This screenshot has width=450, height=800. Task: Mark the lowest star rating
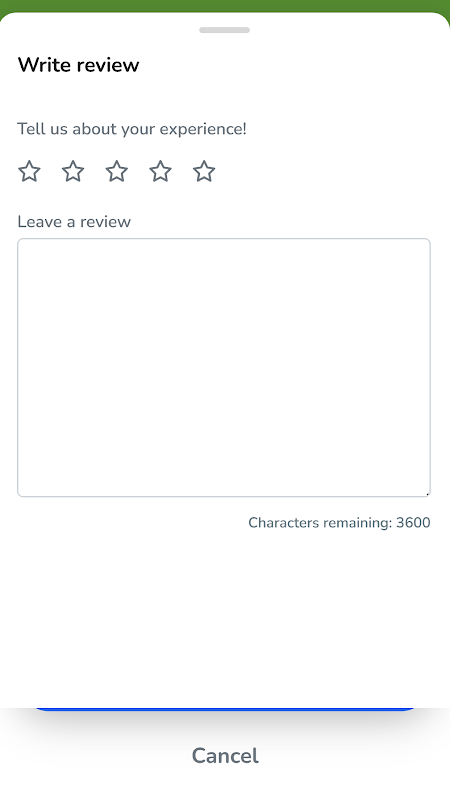(x=29, y=171)
